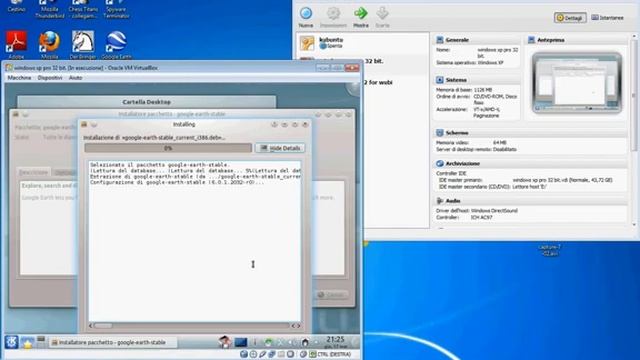Click the tray icon left of the blue screen
Image resolution: width=640 pixels, height=360 pixels.
[224, 342]
